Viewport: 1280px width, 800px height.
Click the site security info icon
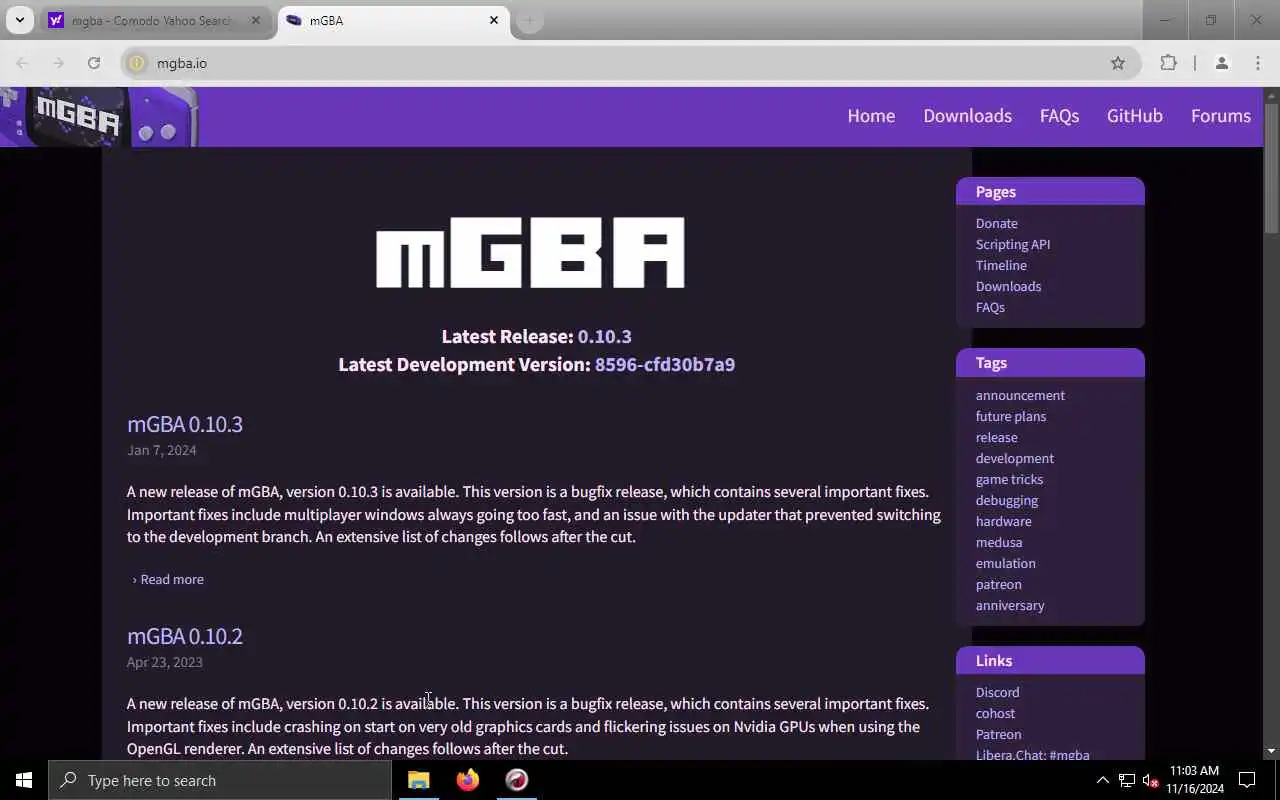[x=137, y=63]
